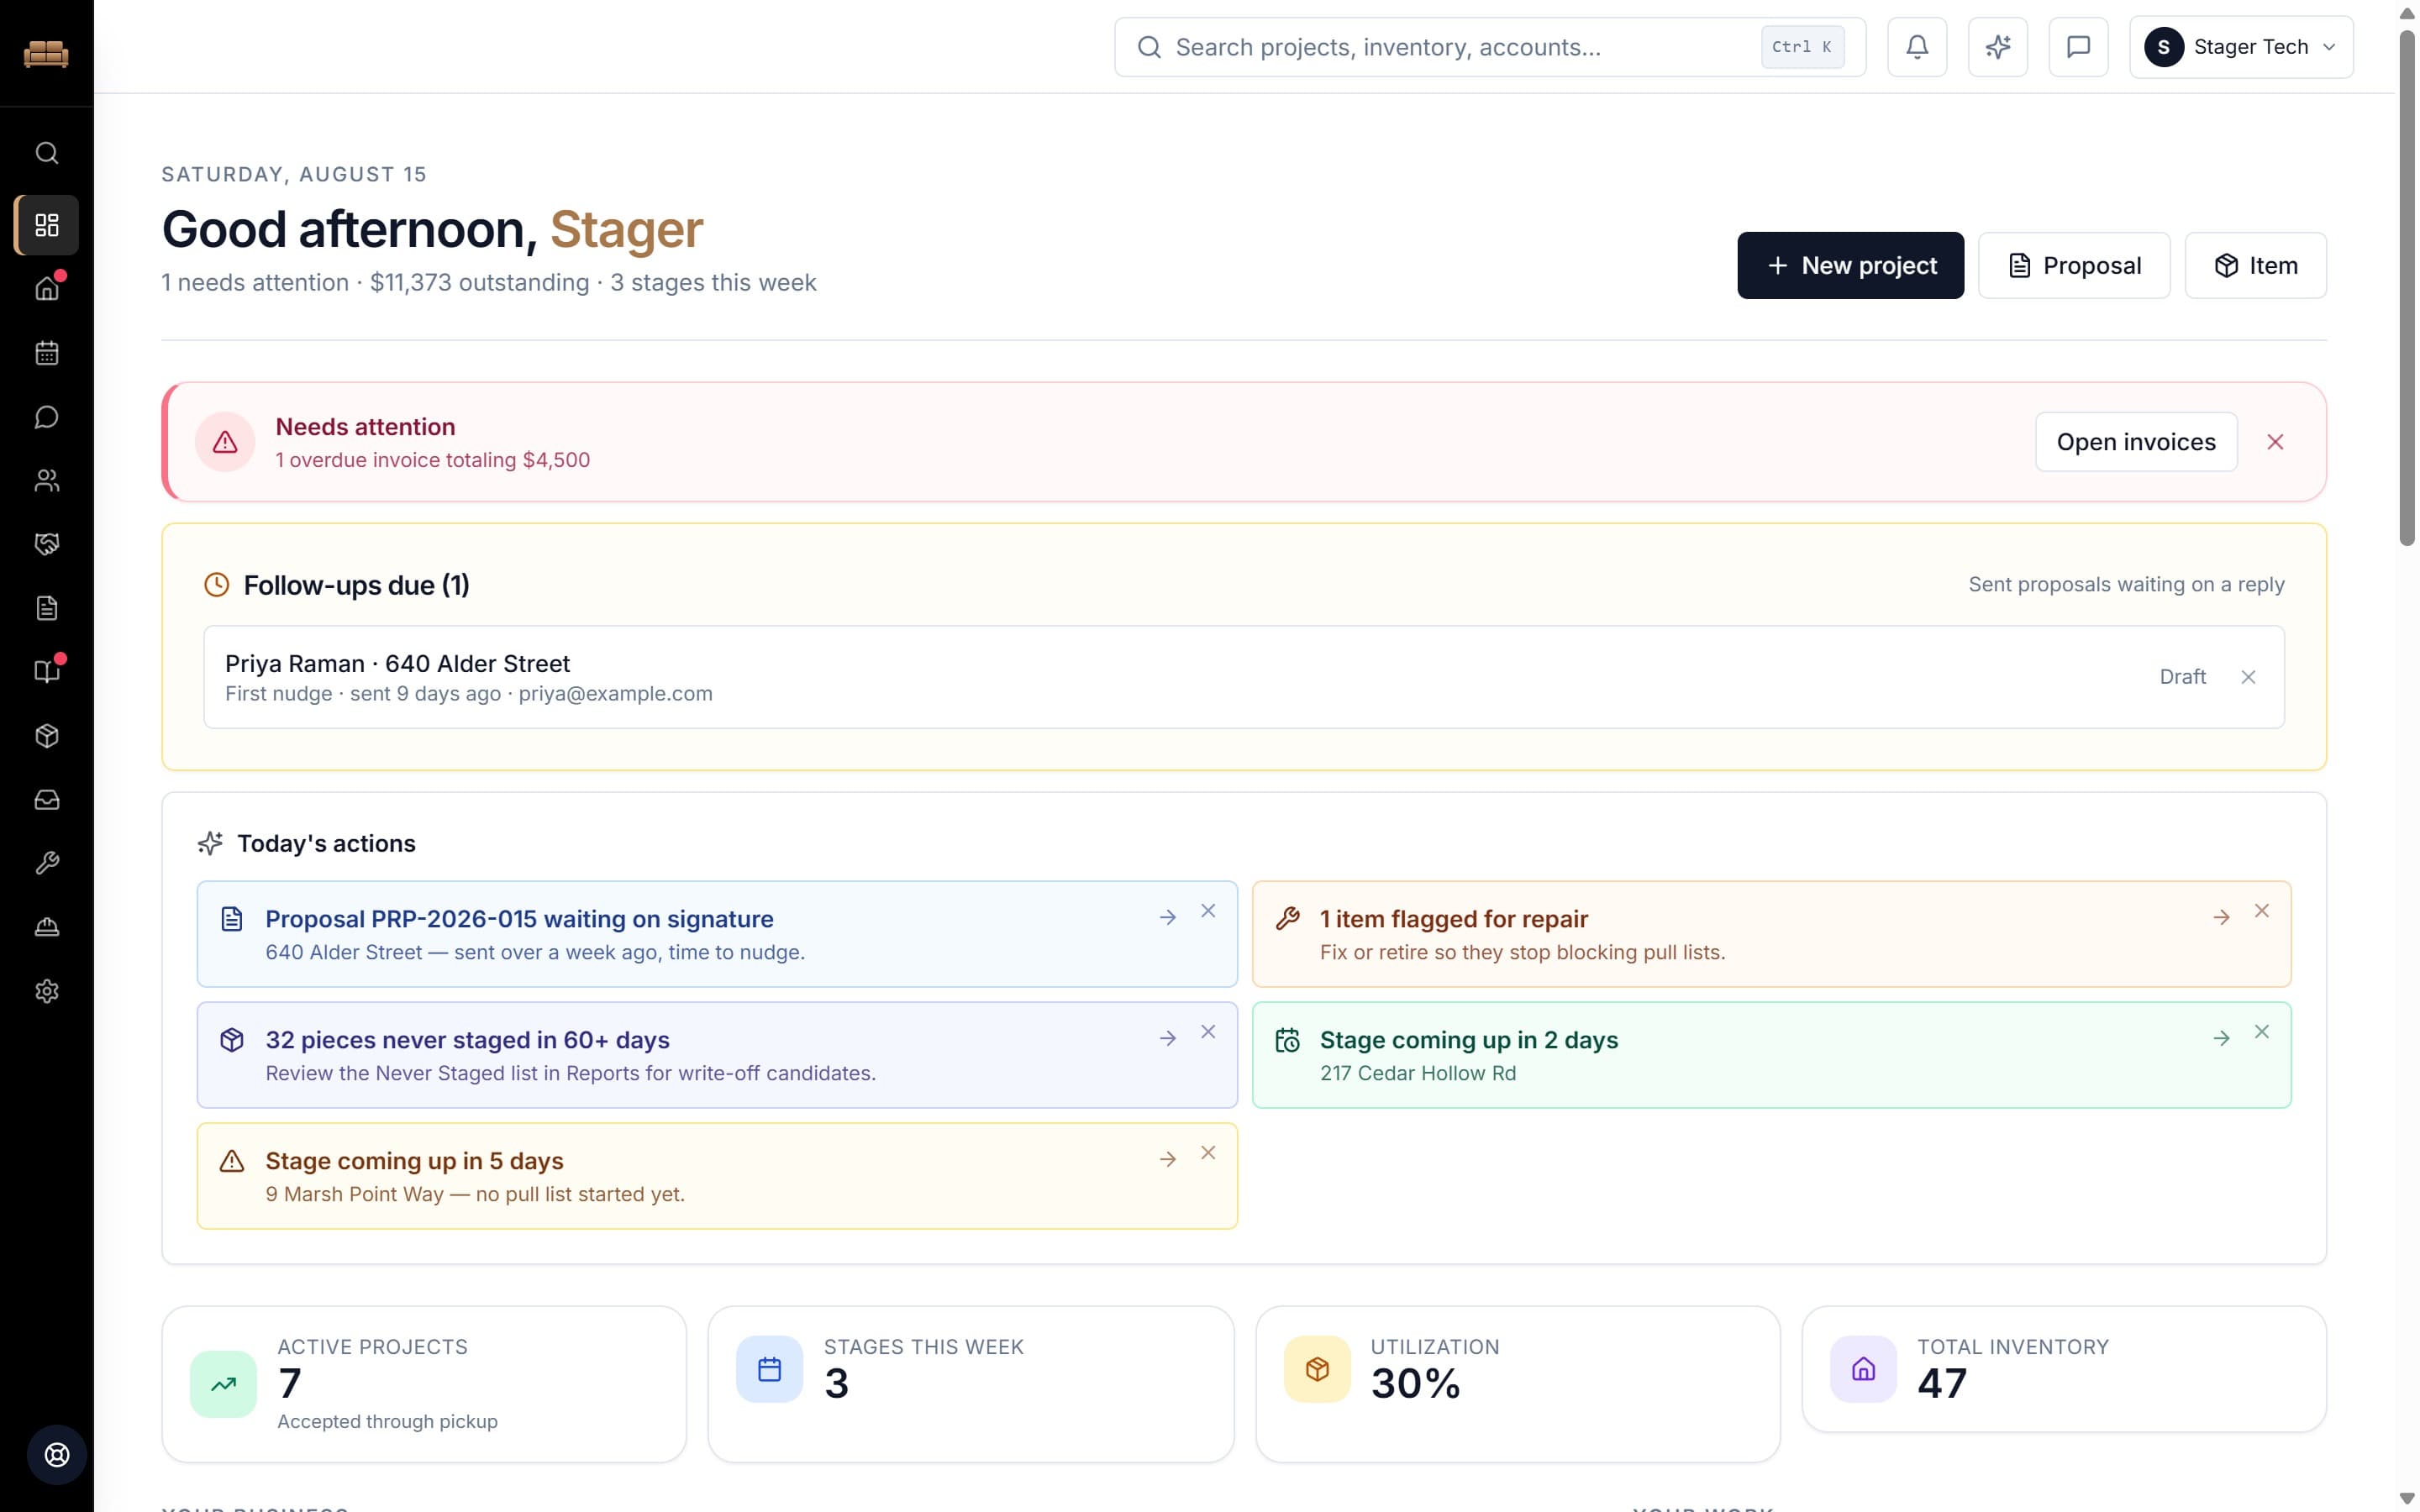Open the people contacts icon in sidebar
The width and height of the screenshot is (2420, 1512).
tap(47, 481)
